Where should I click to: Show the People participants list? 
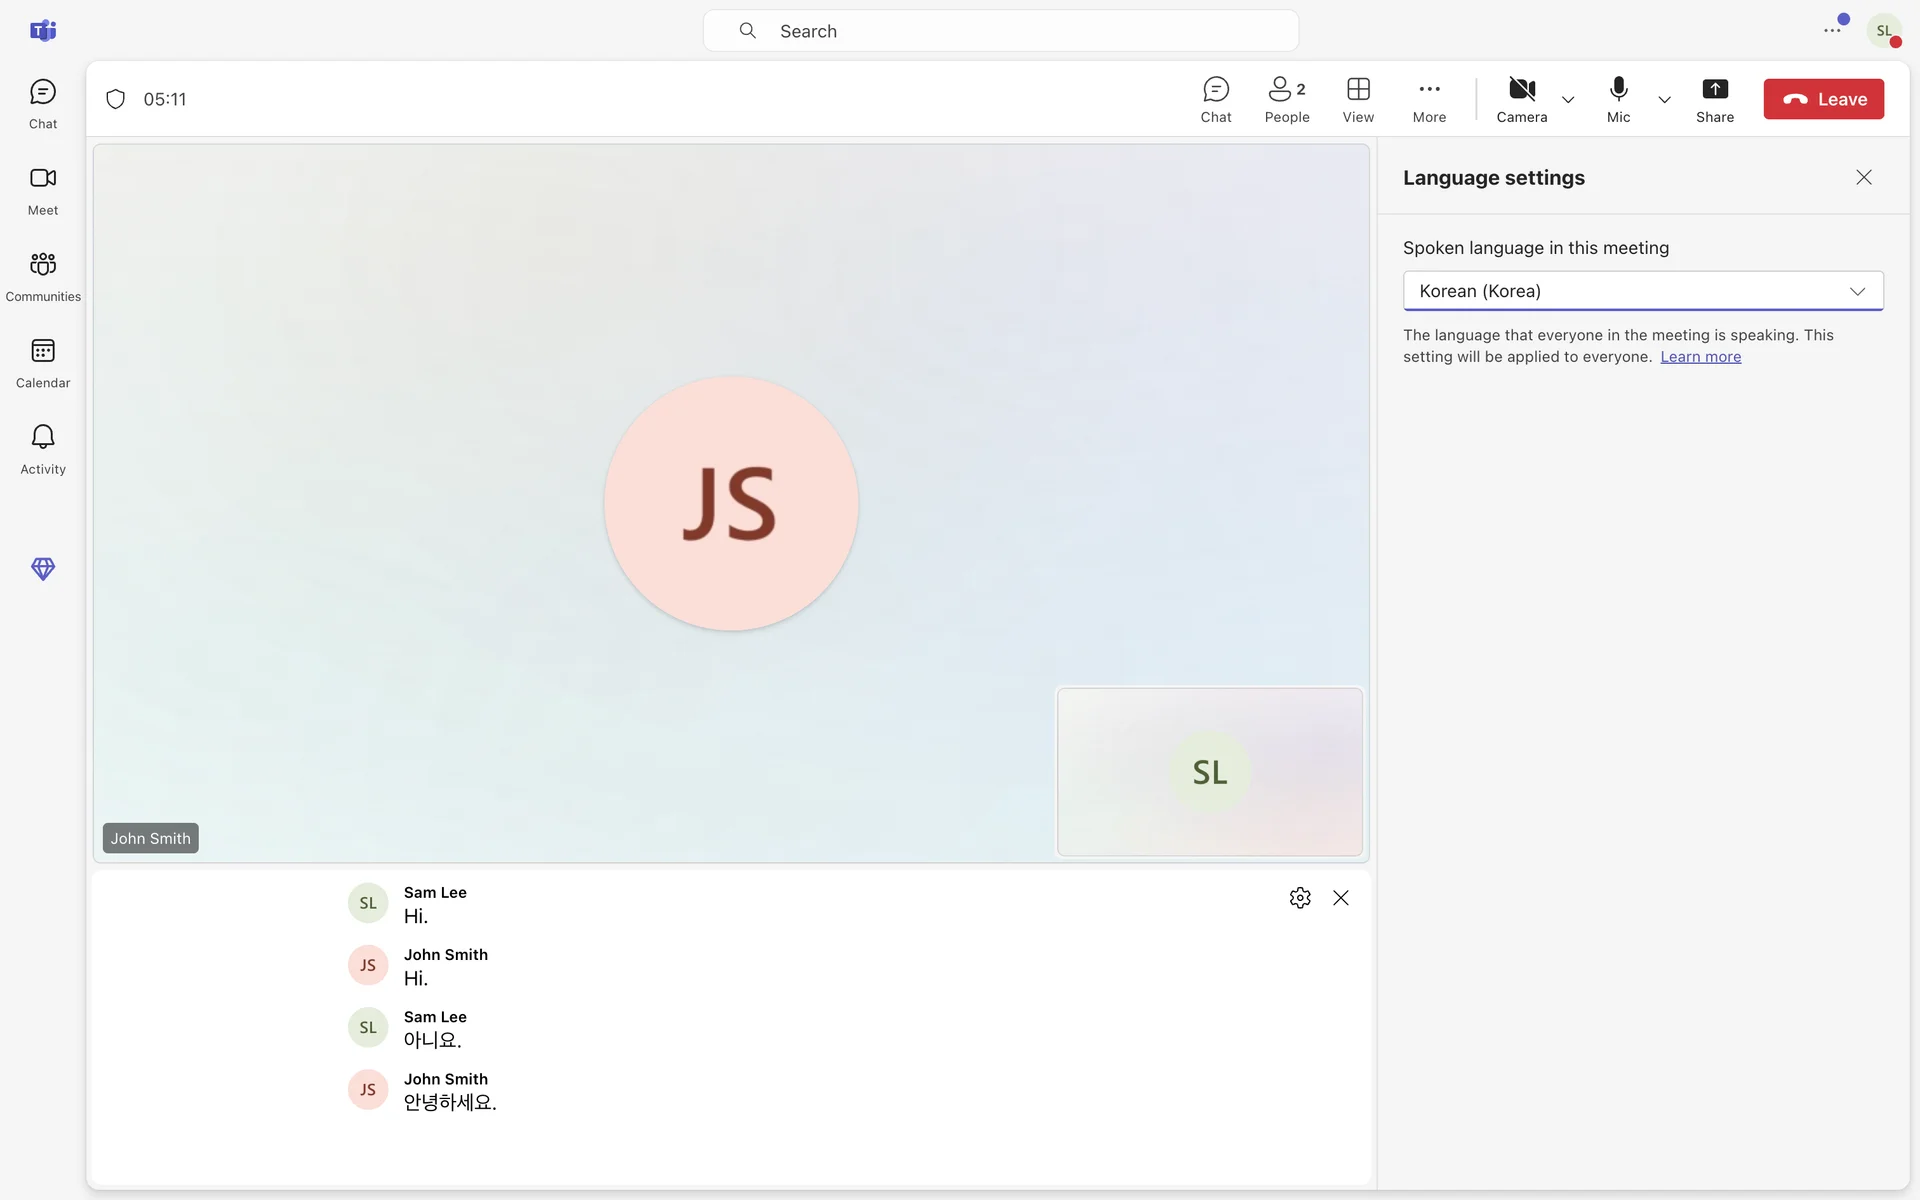point(1286,99)
